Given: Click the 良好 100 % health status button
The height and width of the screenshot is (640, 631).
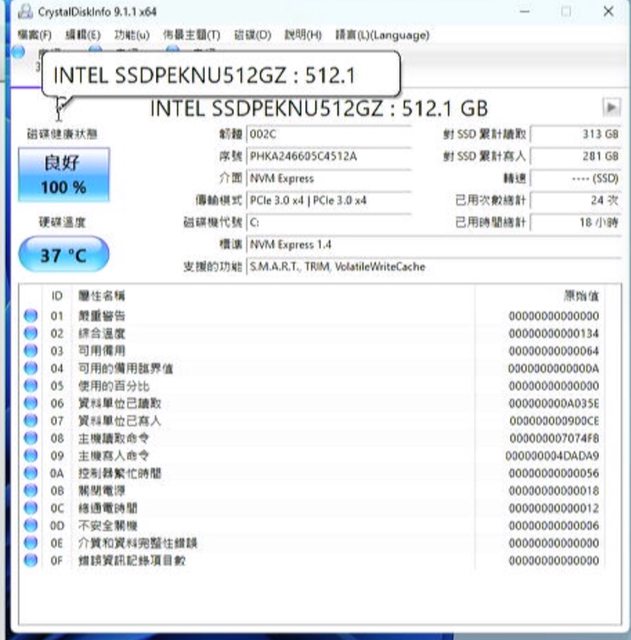Looking at the screenshot, I should (64, 174).
